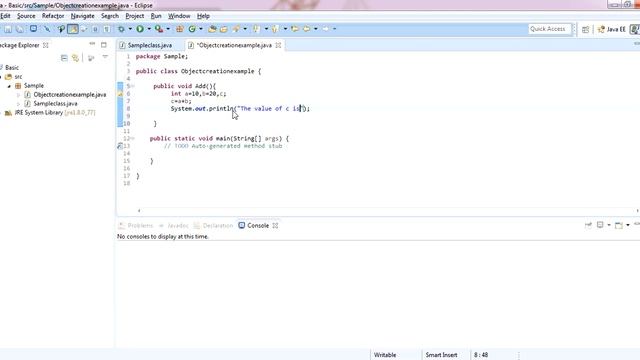Switch to the Declaration tab
The image size is (640, 360).
(213, 225)
